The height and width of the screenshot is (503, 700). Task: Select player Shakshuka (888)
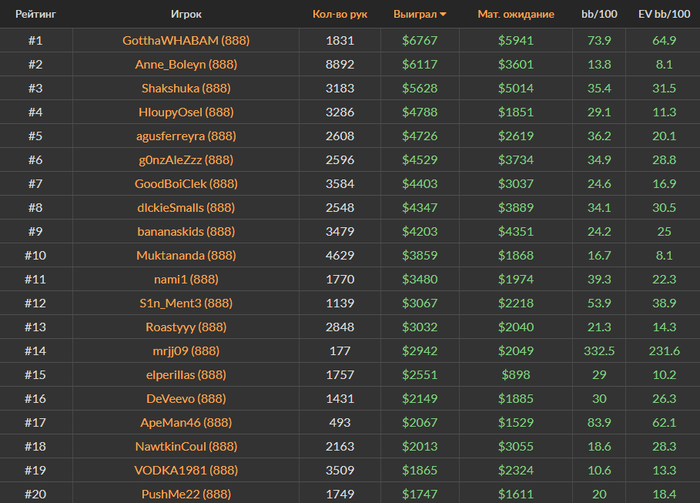(x=185, y=88)
